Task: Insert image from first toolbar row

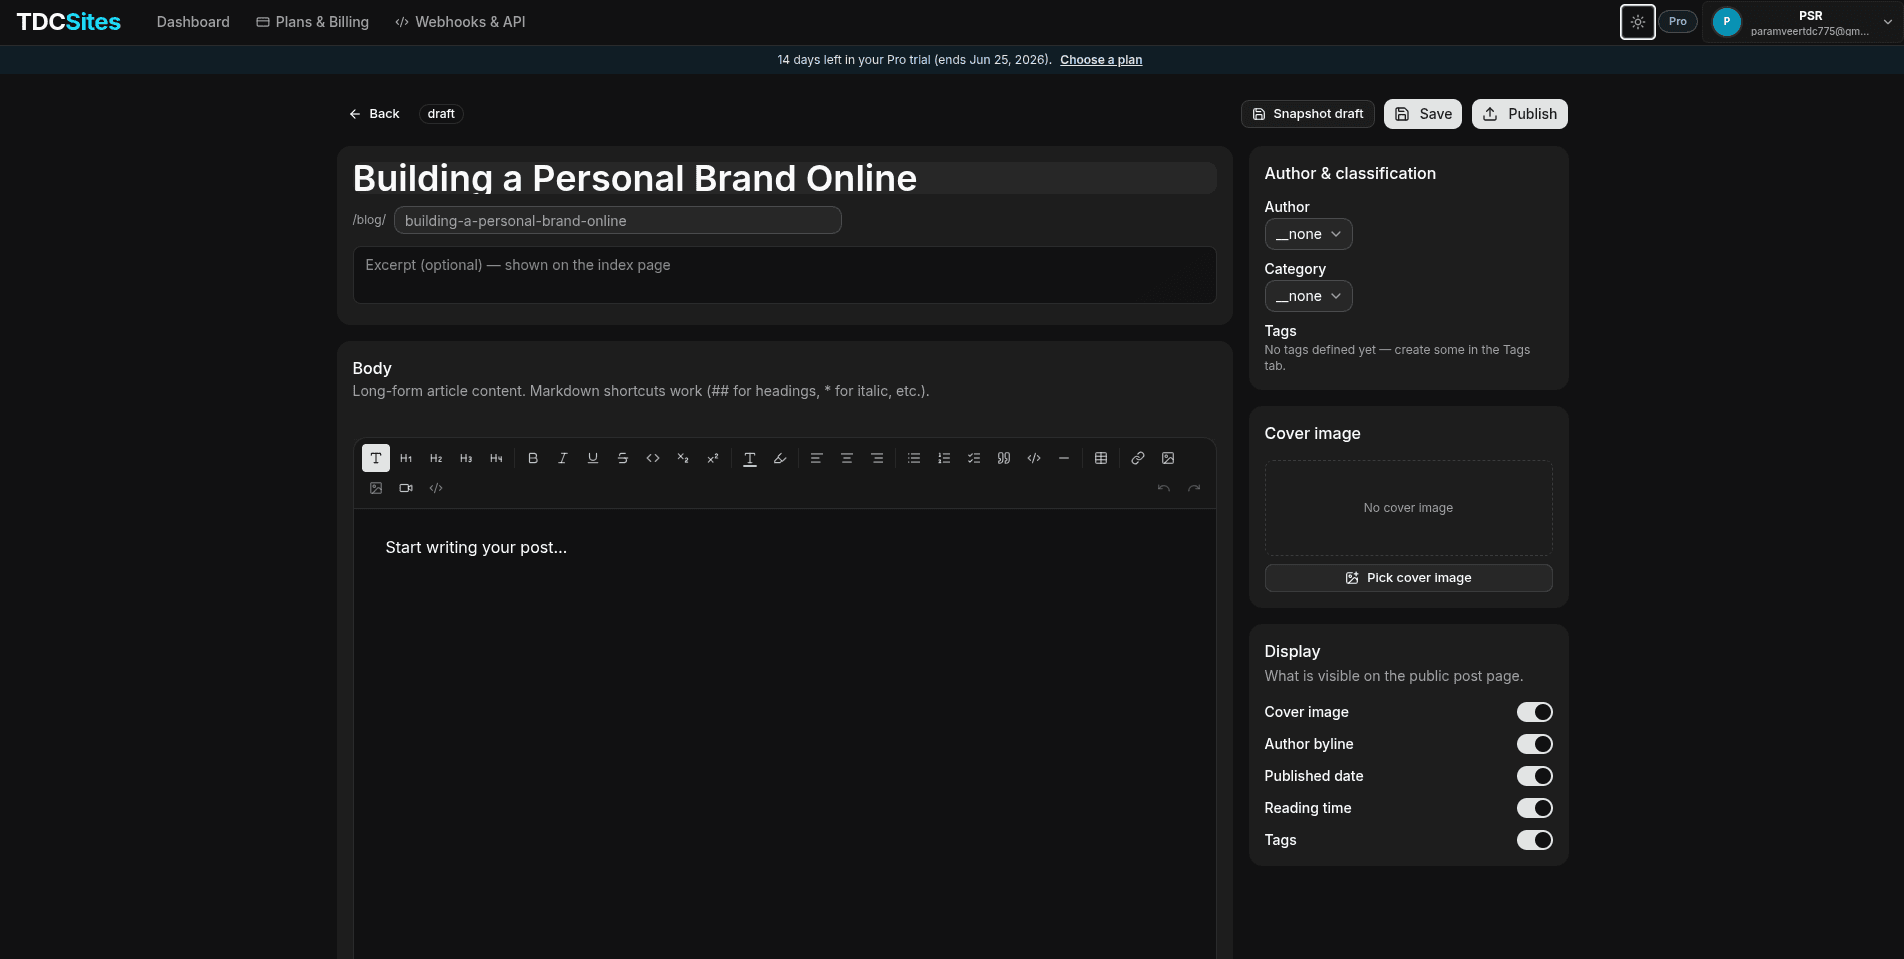Action: [1168, 458]
